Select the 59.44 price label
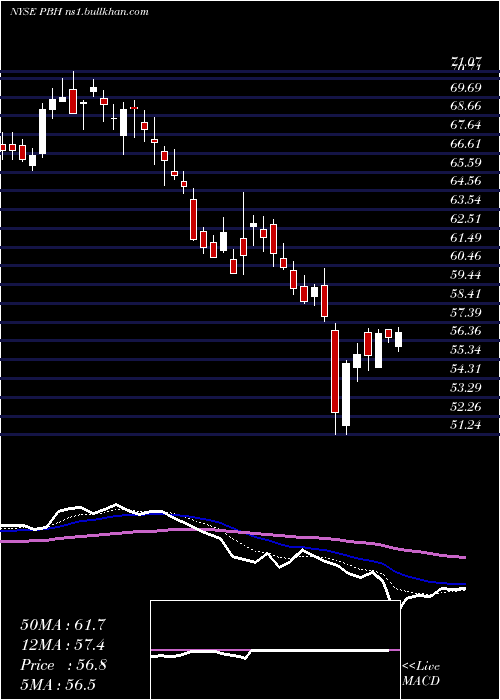This screenshot has width=500, height=700. [466, 275]
